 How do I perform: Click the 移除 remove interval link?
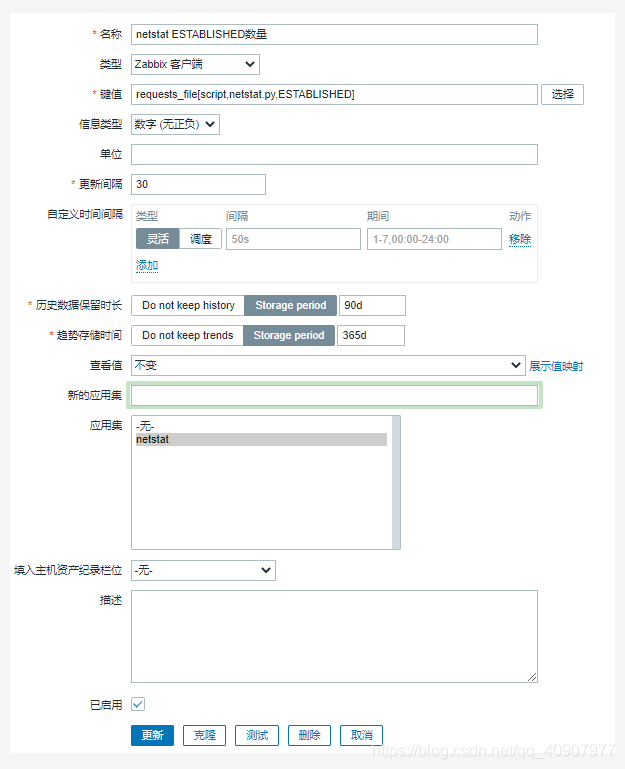point(520,239)
